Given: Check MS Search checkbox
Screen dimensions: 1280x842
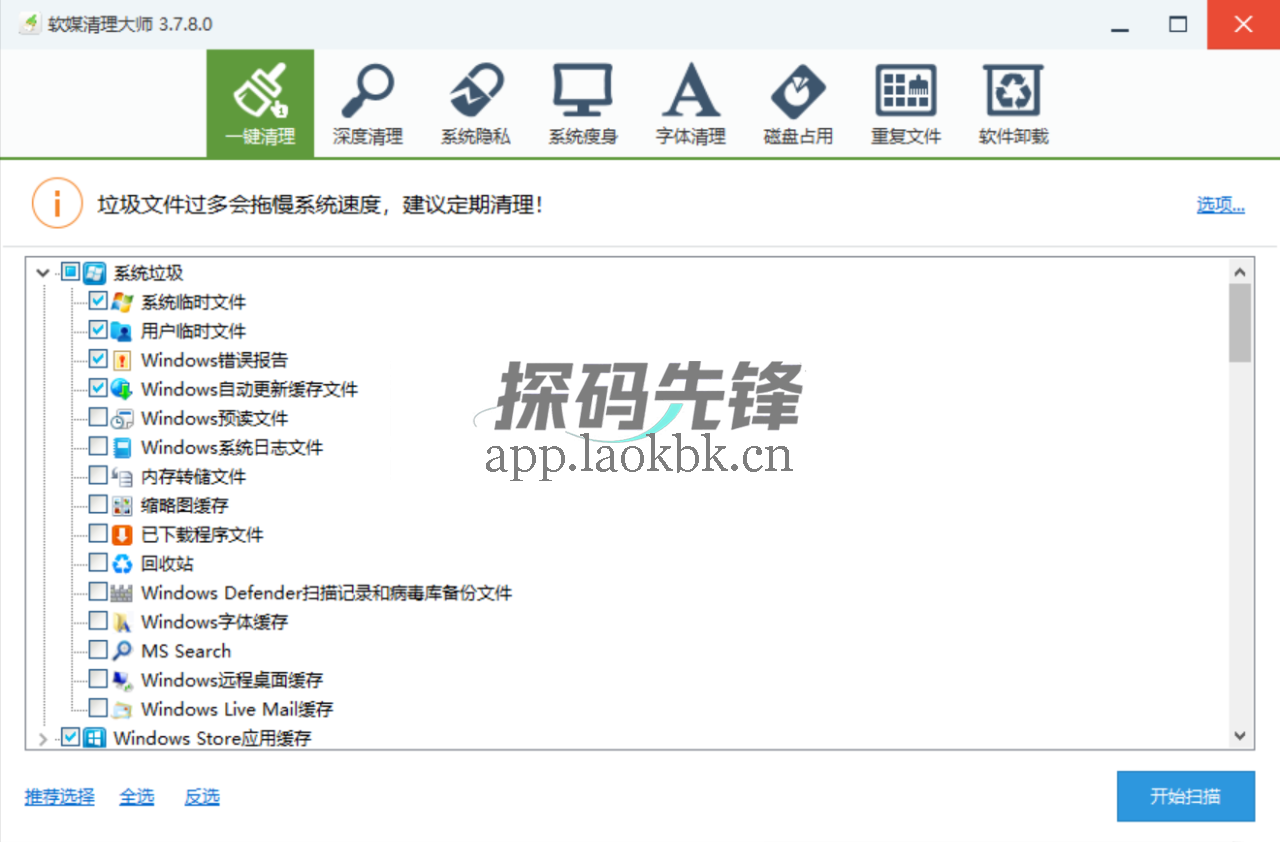Looking at the screenshot, I should pyautogui.click(x=98, y=650).
